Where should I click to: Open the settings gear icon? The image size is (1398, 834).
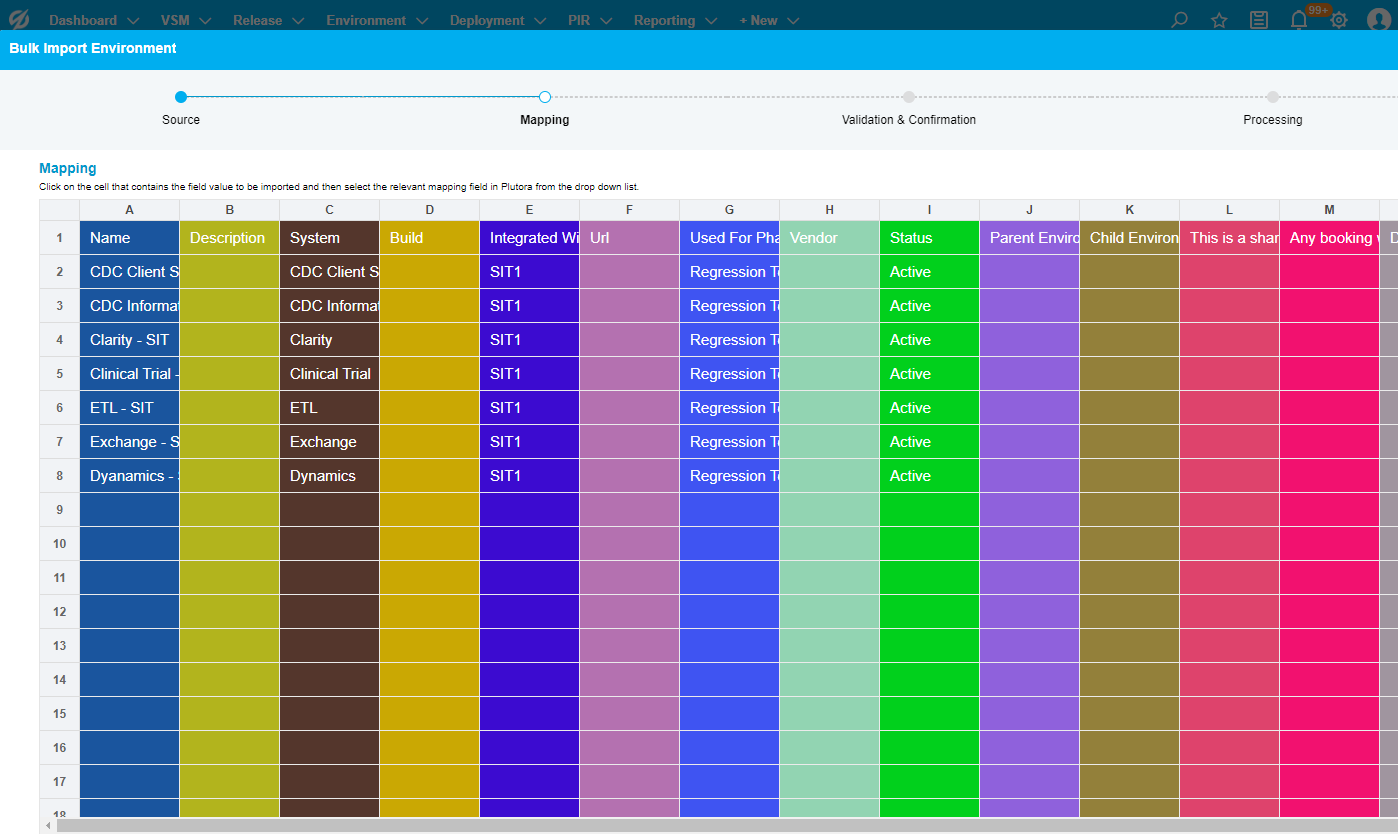(1339, 20)
